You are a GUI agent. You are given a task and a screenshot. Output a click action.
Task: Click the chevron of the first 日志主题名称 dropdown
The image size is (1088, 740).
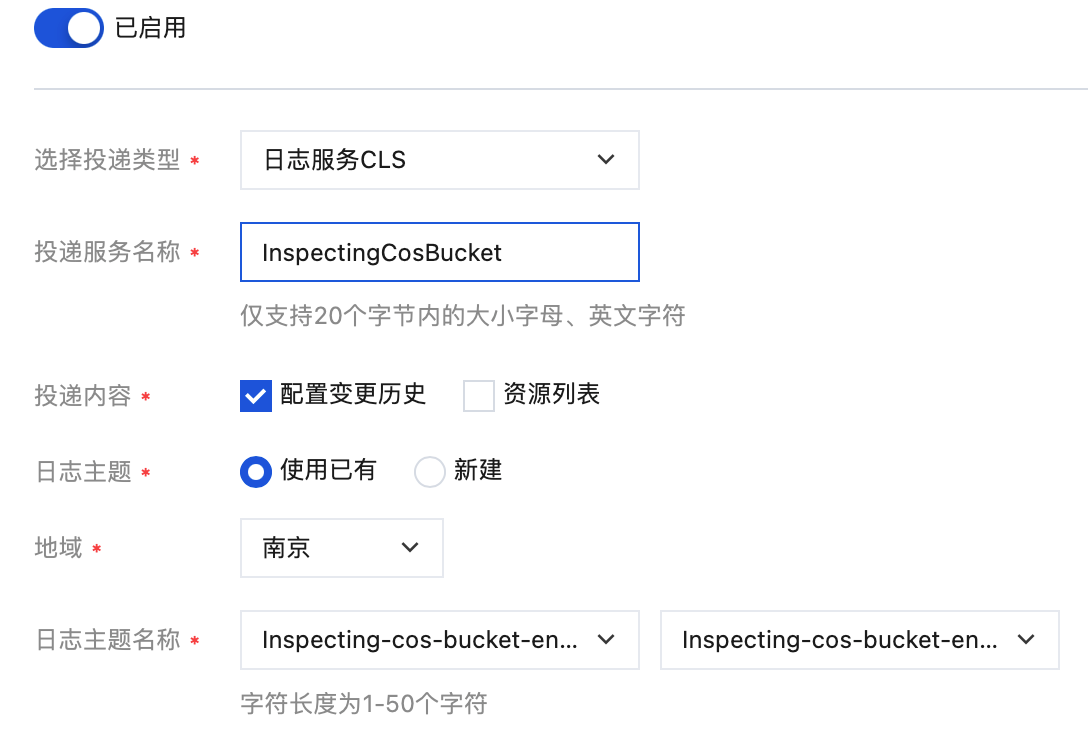click(605, 640)
